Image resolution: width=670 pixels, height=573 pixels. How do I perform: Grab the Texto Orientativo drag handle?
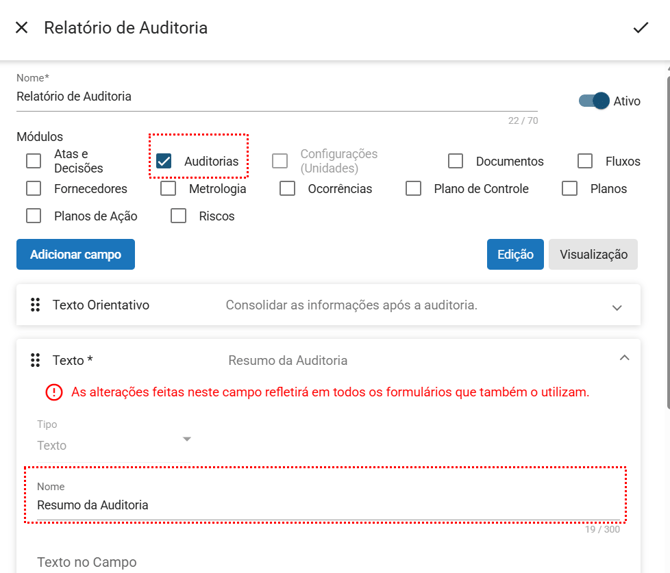[x=35, y=305]
